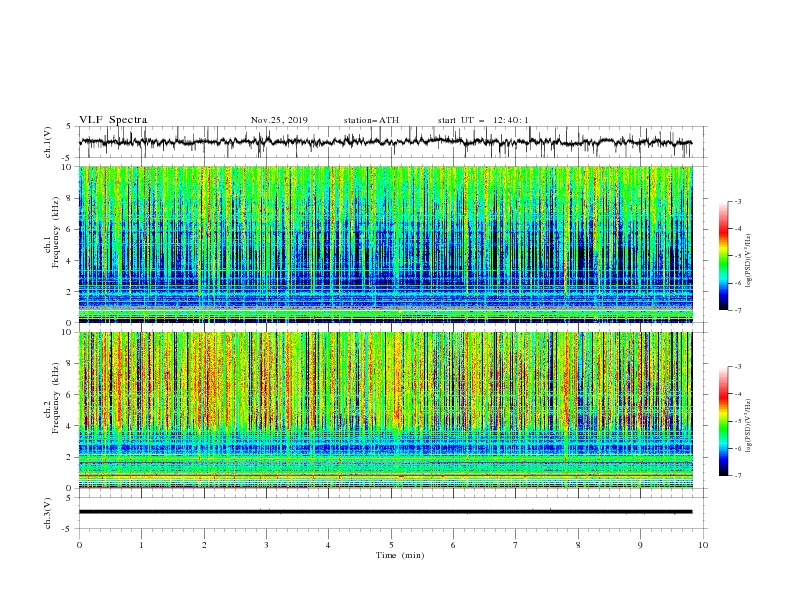Click the 'ch.3(V)' axis label

(x=48, y=513)
